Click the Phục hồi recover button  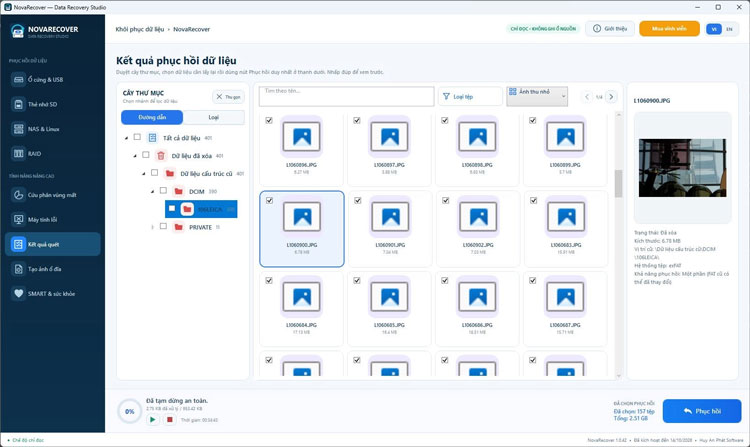[702, 411]
